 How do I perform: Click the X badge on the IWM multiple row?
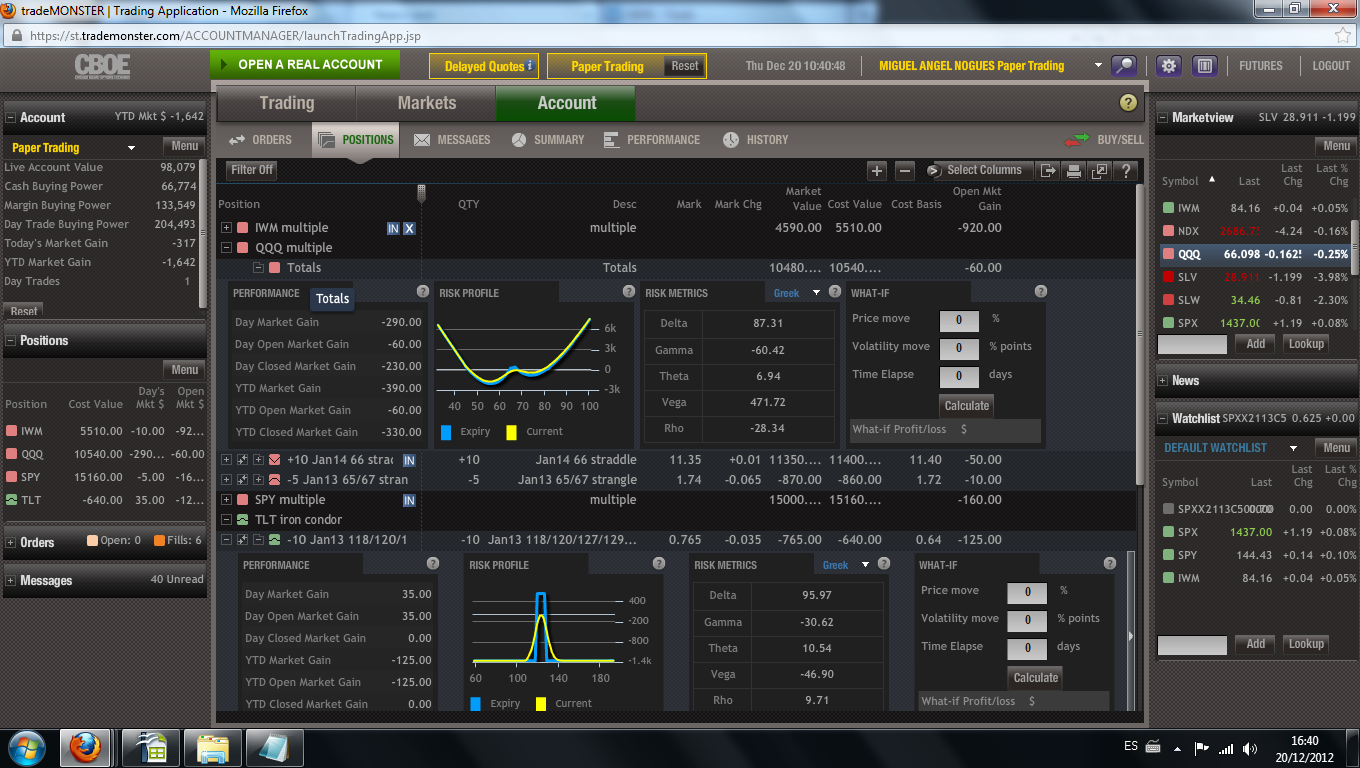pos(409,228)
